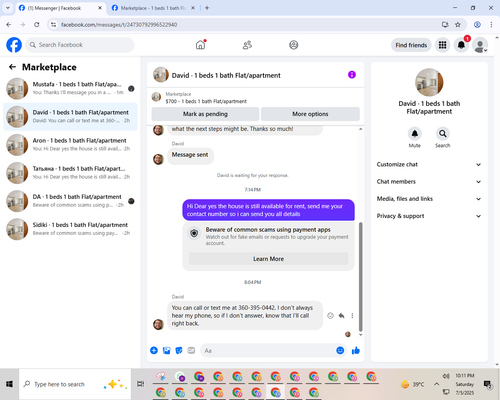The image size is (500, 400).
Task: Open the Татьяна 1 beds 1 bath conversation
Action: [70, 173]
